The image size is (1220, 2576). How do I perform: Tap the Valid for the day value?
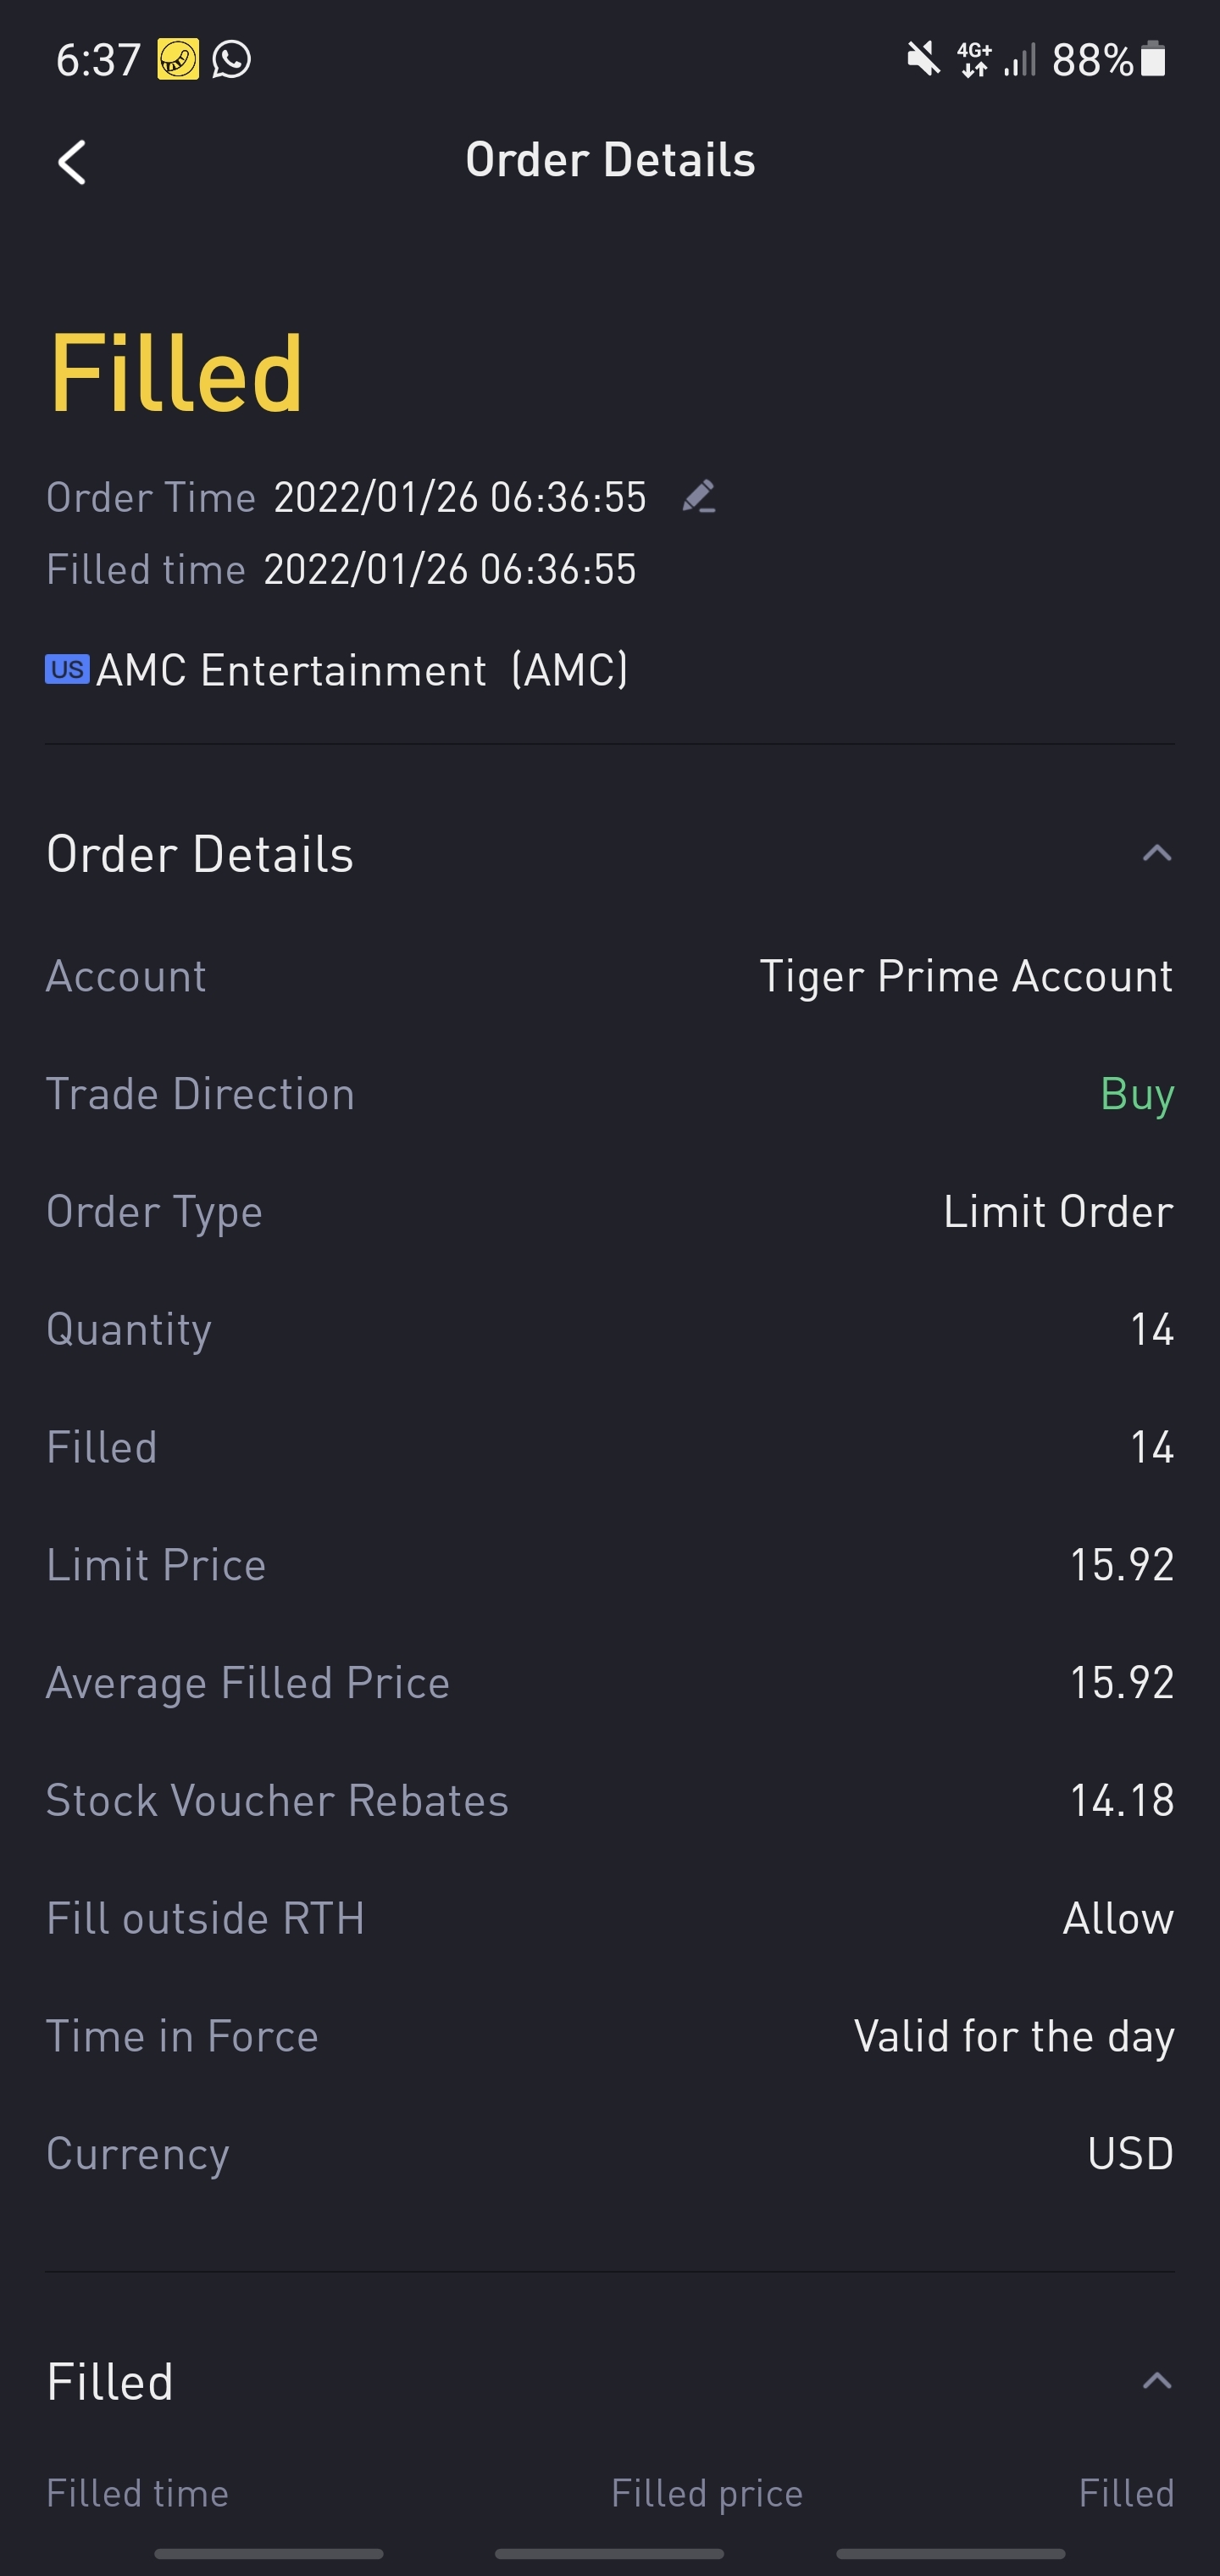1013,2036
